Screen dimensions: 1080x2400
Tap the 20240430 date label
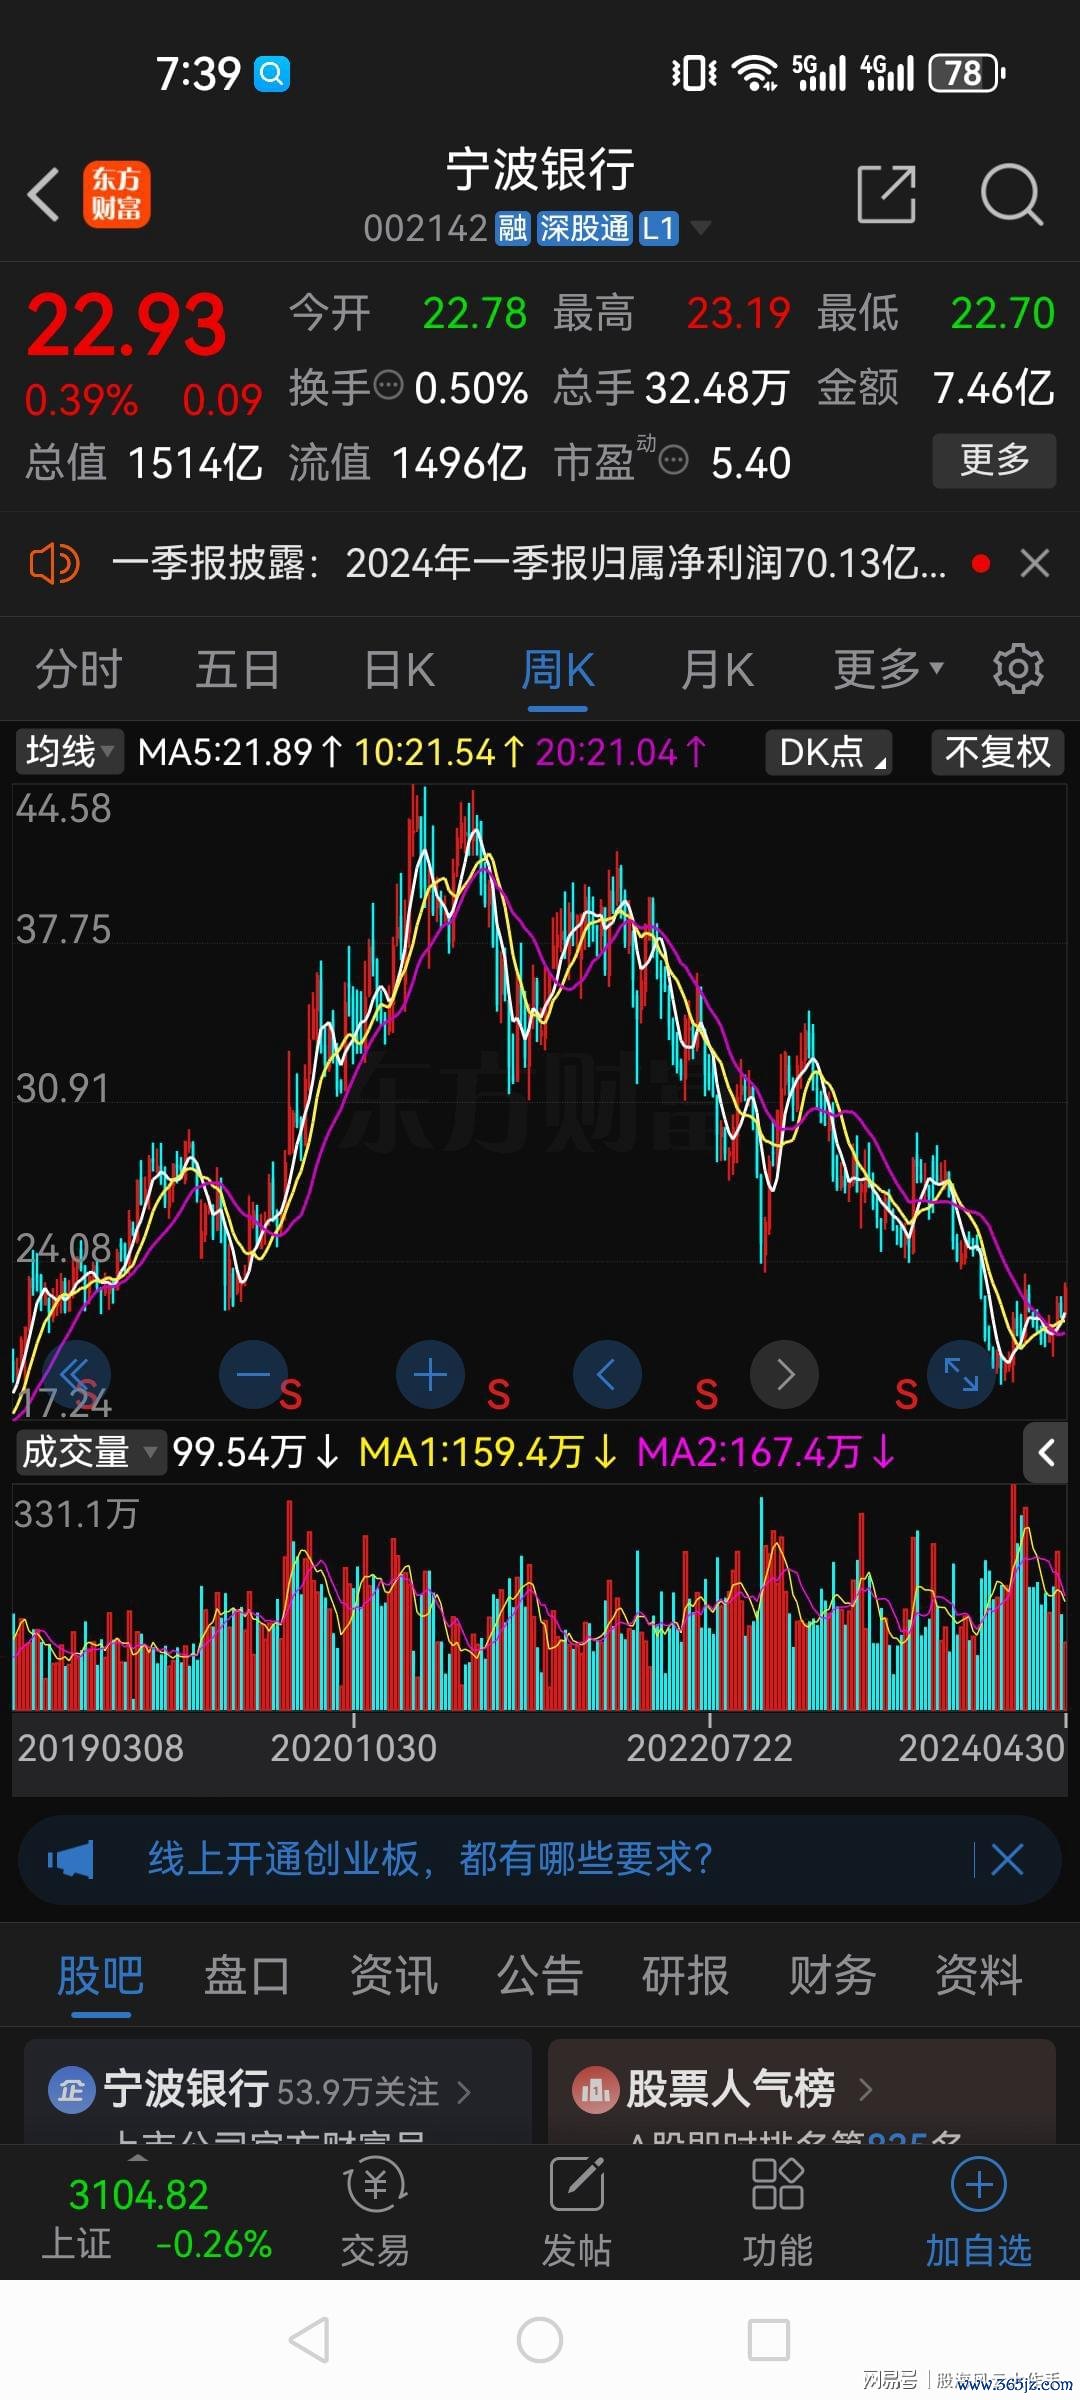tap(981, 1748)
